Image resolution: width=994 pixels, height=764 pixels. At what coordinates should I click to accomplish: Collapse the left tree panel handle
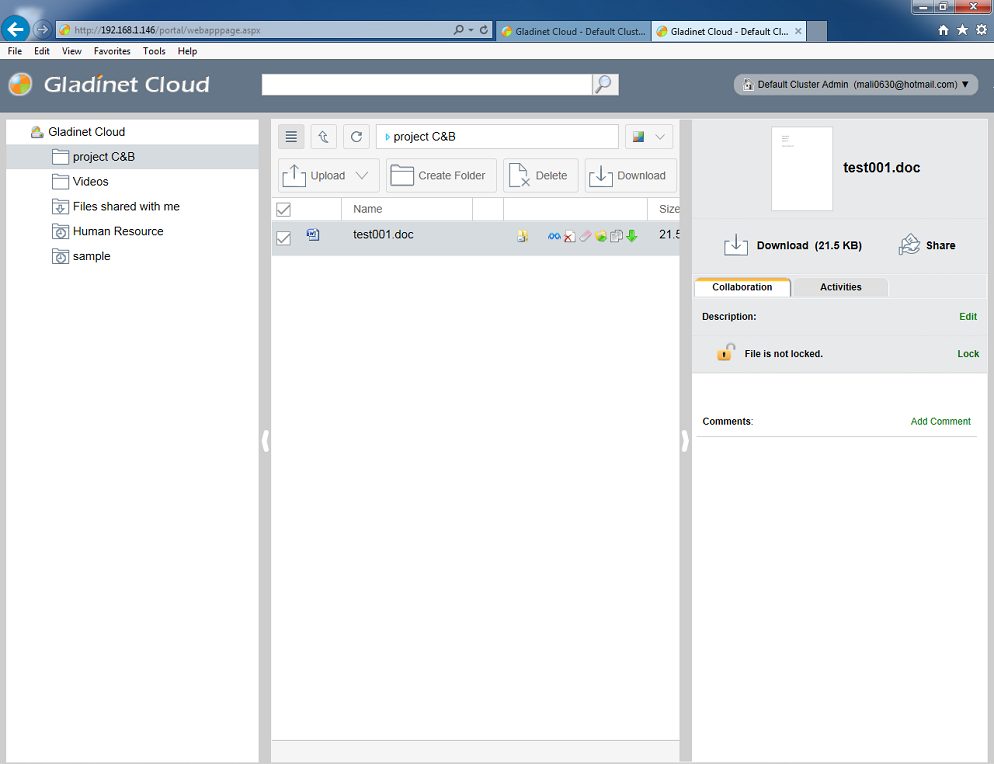click(x=265, y=441)
